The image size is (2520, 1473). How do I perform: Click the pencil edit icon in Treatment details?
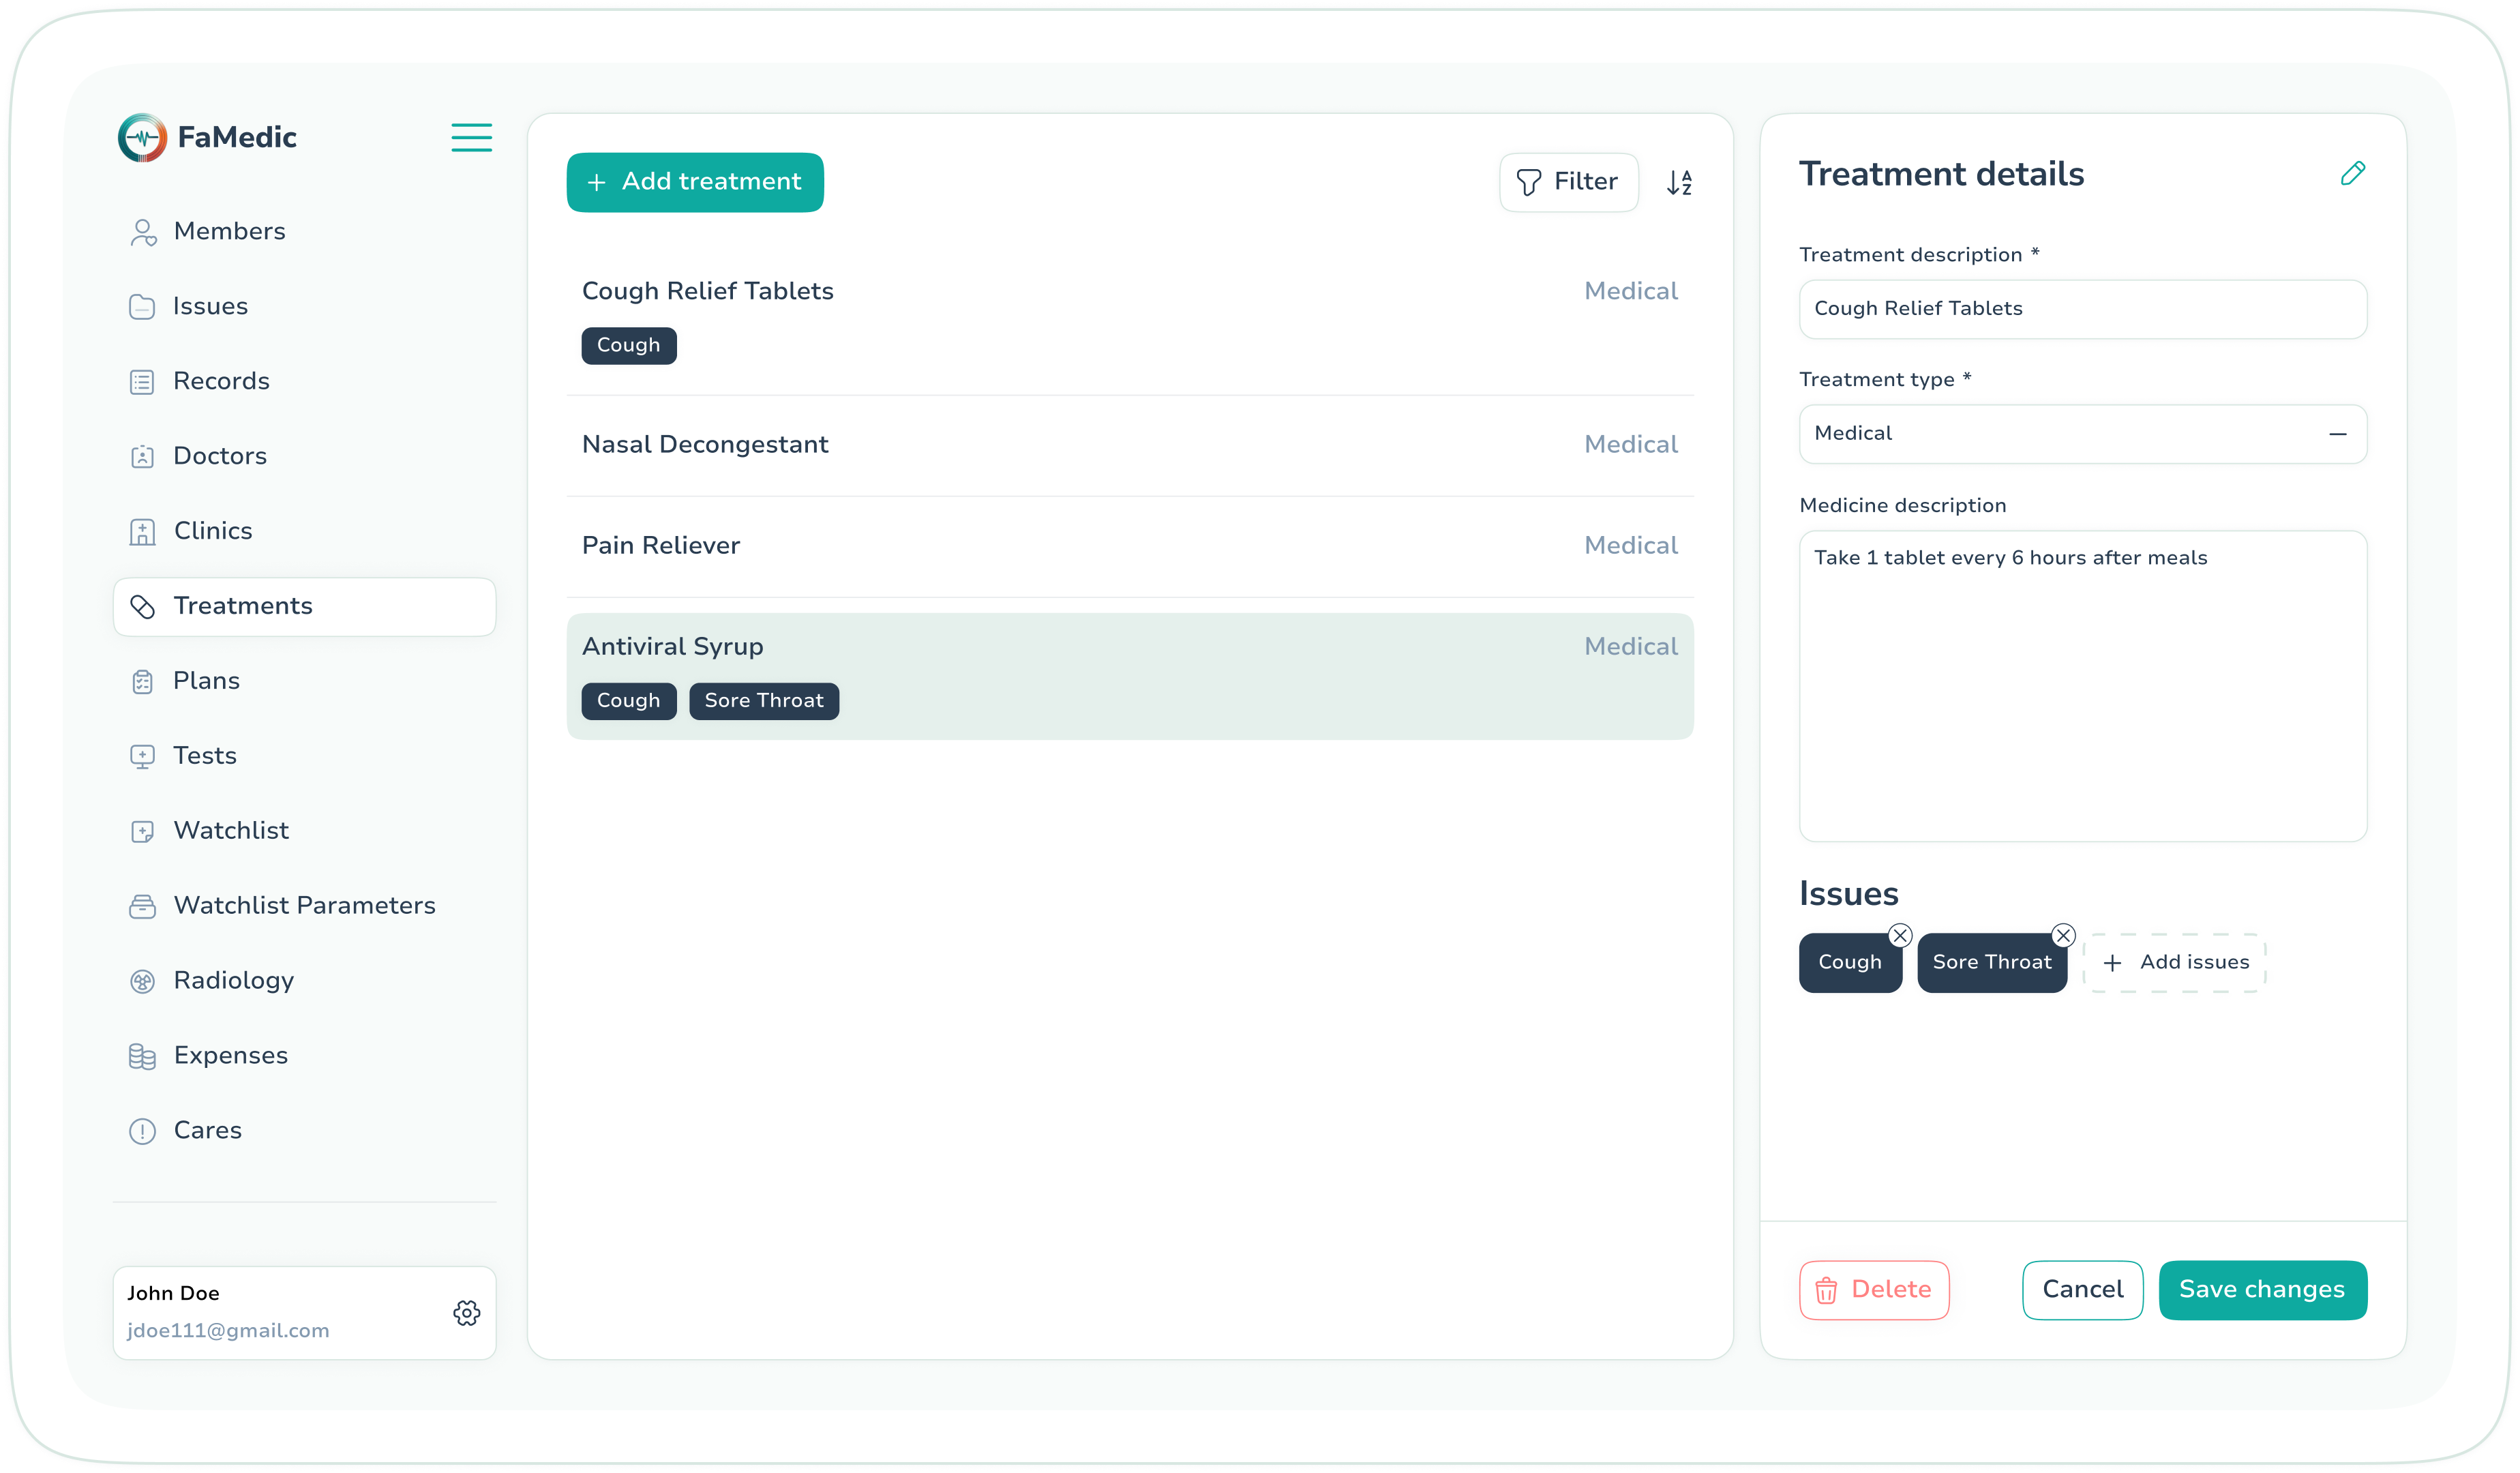click(2352, 174)
